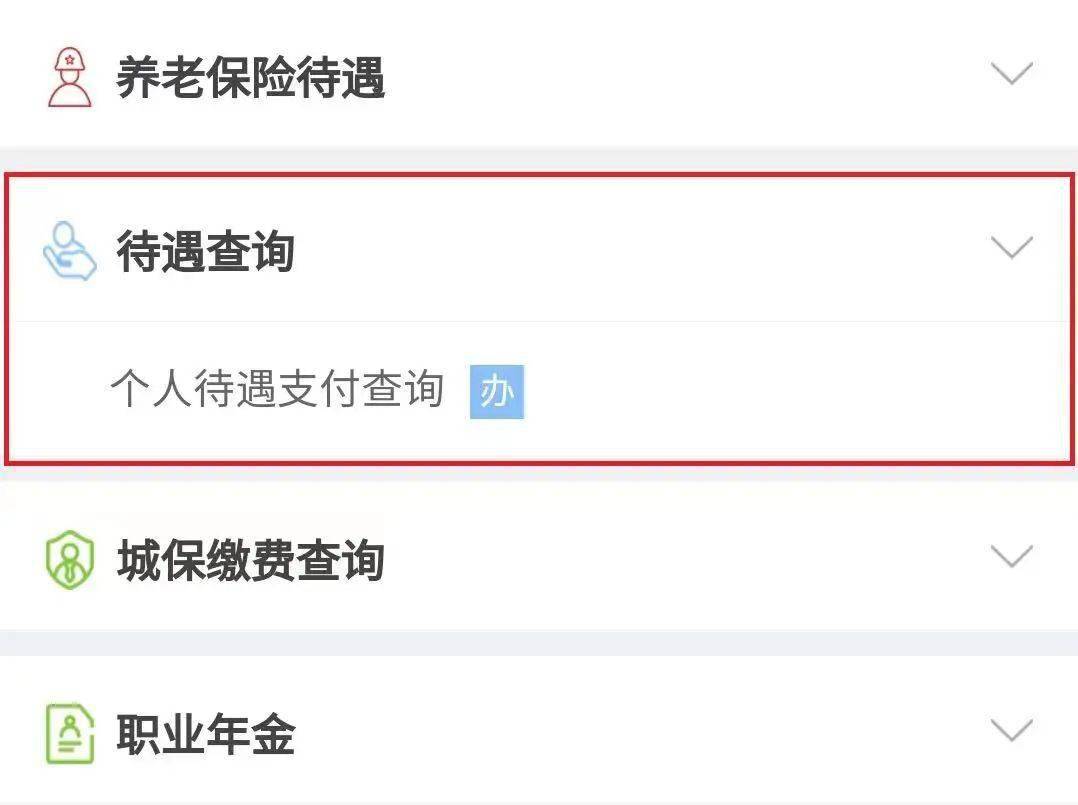This screenshot has height=805, width=1078.
Task: Open the 养老保险待遇 heading
Action: tap(250, 78)
